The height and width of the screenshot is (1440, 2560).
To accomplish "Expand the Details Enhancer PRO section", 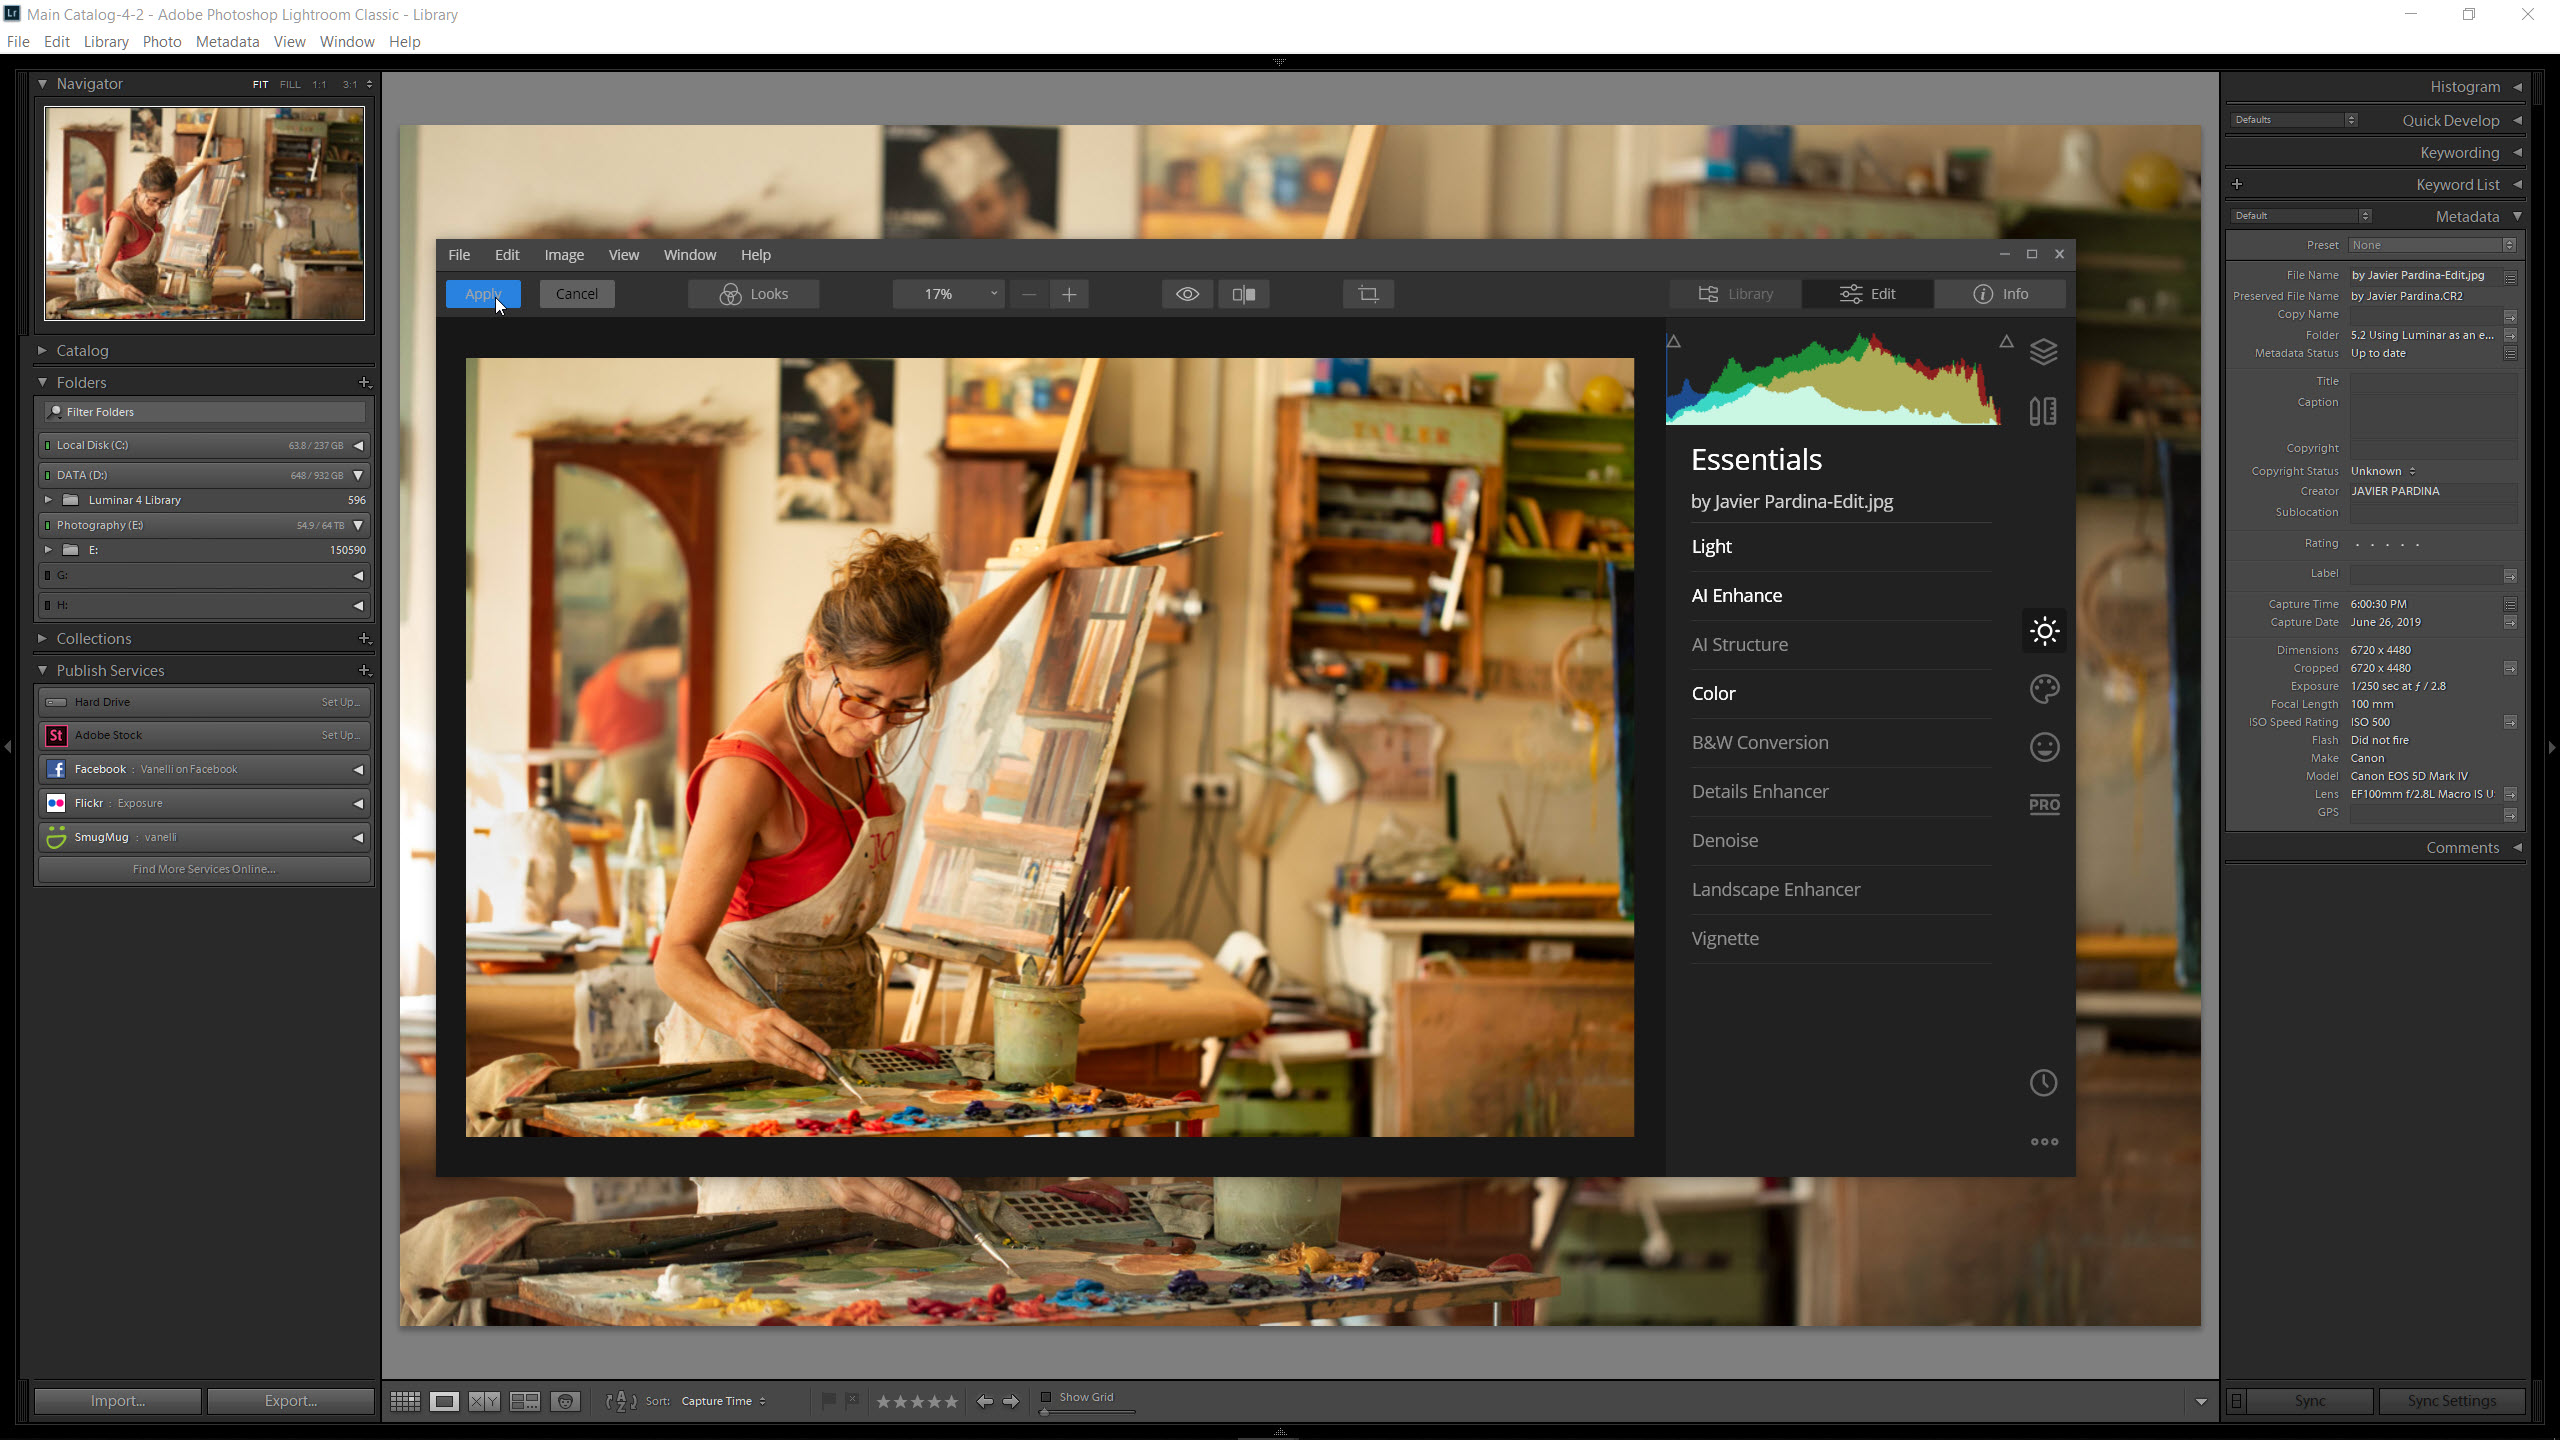I will point(1760,789).
